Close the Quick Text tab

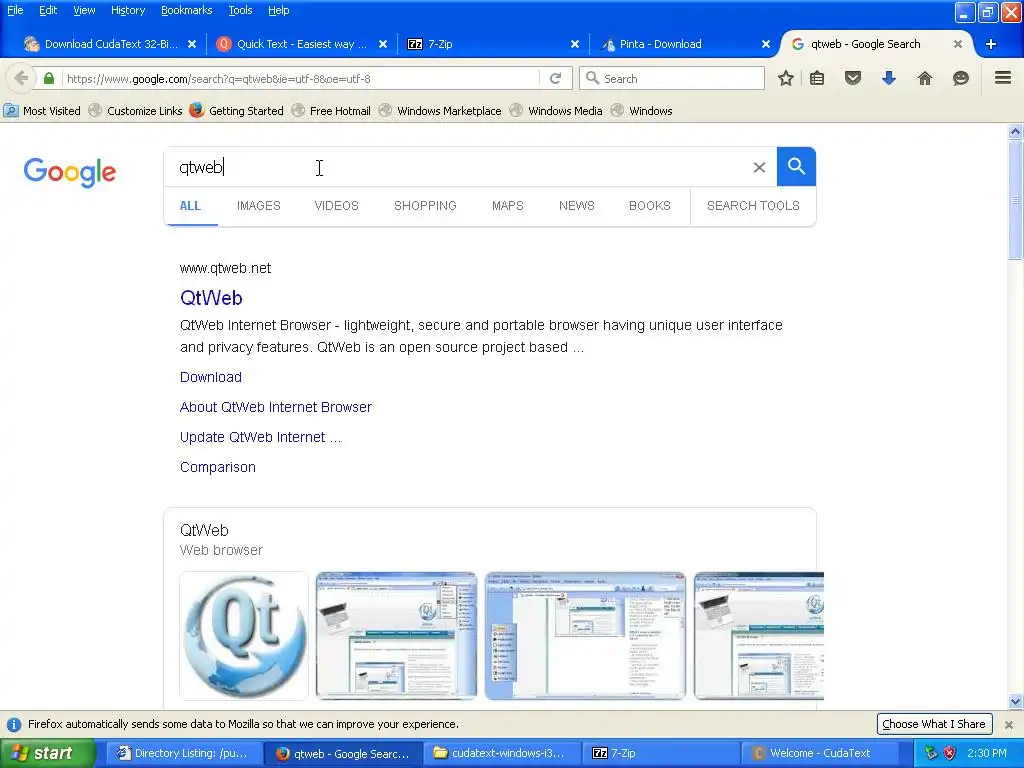(383, 44)
